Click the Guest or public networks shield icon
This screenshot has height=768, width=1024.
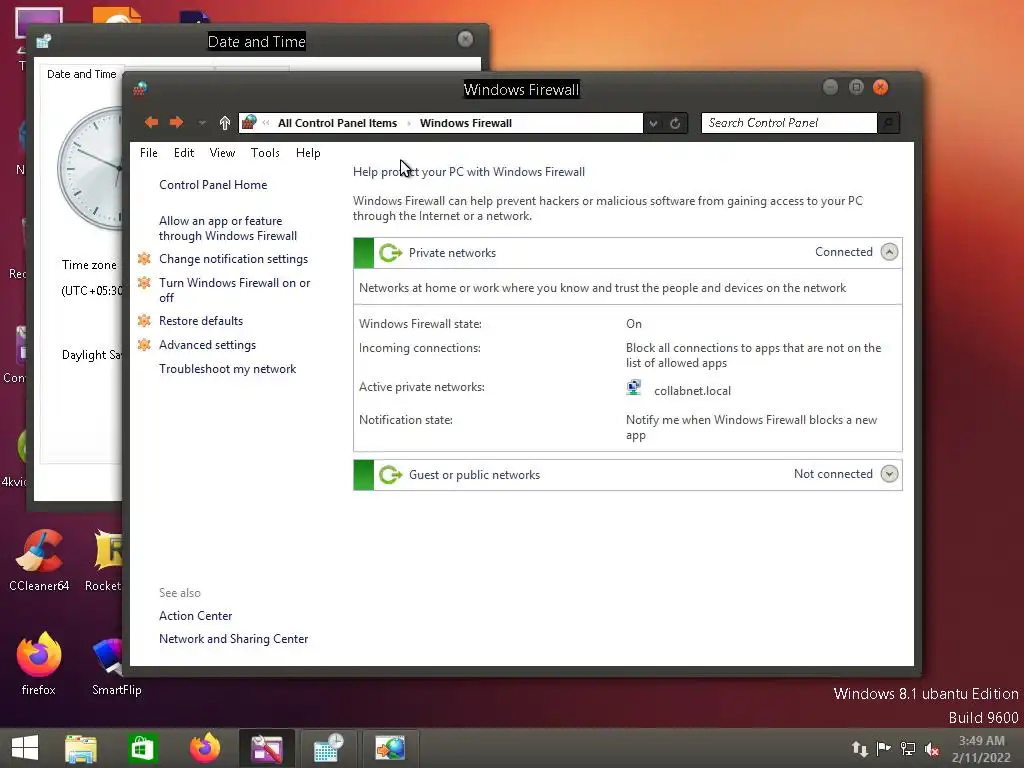click(391, 475)
